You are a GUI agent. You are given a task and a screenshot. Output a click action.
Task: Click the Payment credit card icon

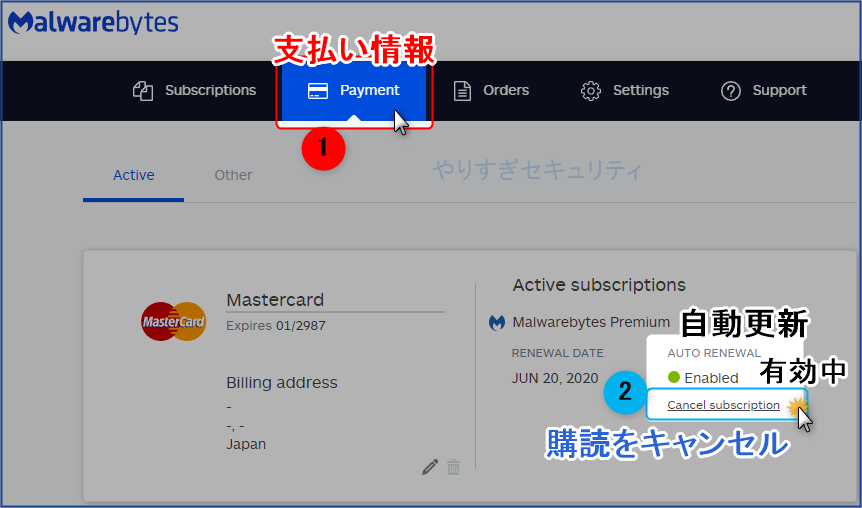click(318, 91)
